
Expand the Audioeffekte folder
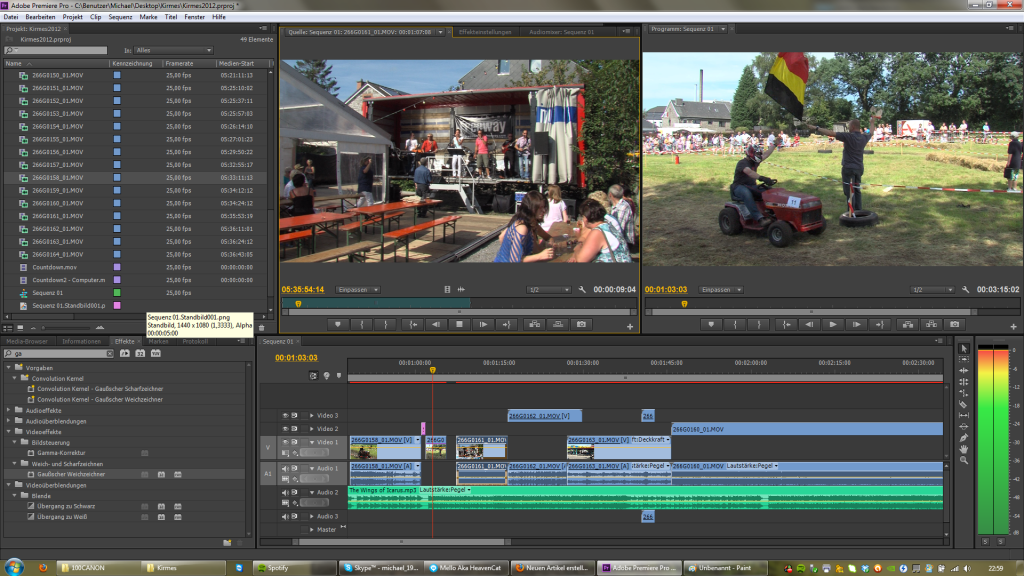(9, 411)
